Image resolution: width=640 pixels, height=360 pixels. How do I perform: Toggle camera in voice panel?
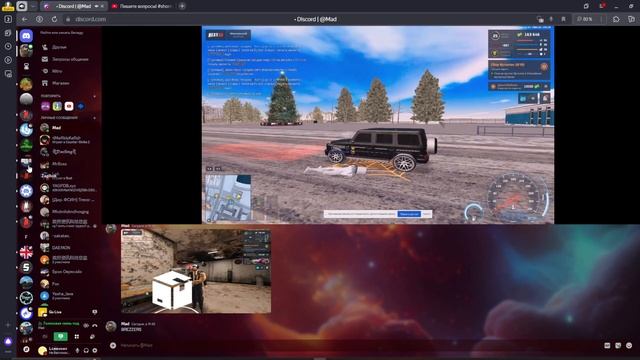click(x=45, y=337)
